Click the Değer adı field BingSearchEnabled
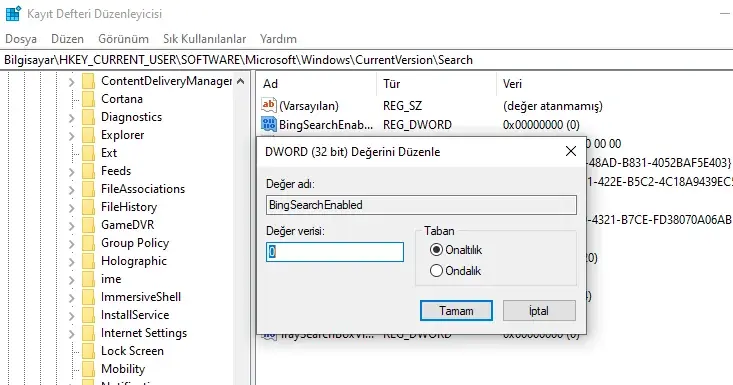 point(421,205)
